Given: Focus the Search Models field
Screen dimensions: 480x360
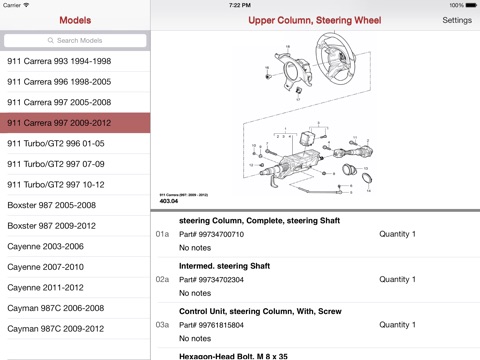Looking at the screenshot, I should 75,40.
